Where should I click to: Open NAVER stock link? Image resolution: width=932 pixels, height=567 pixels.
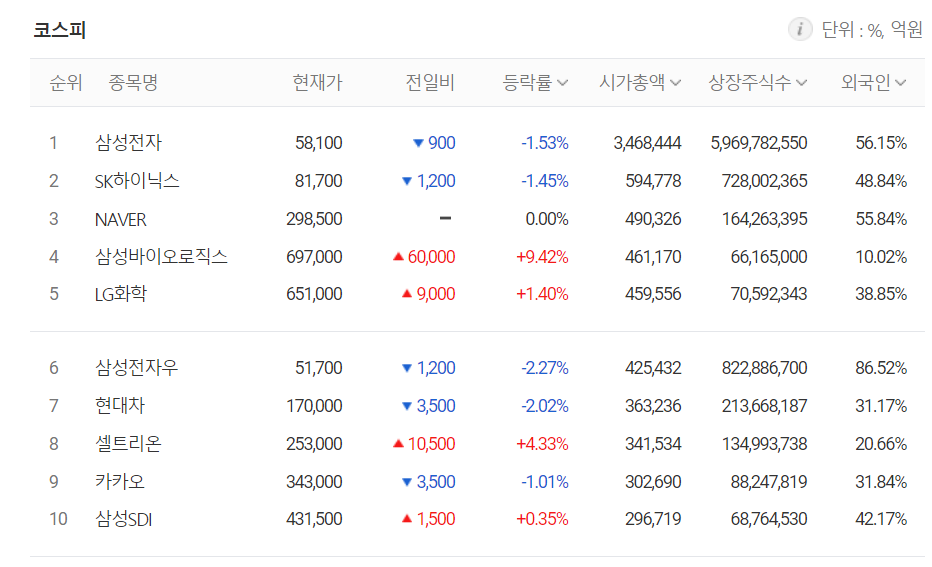(121, 219)
